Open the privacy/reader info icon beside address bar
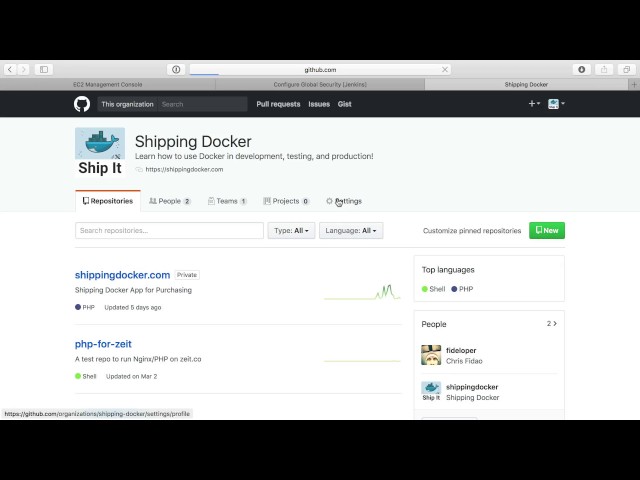The width and height of the screenshot is (640, 480). pos(176,69)
